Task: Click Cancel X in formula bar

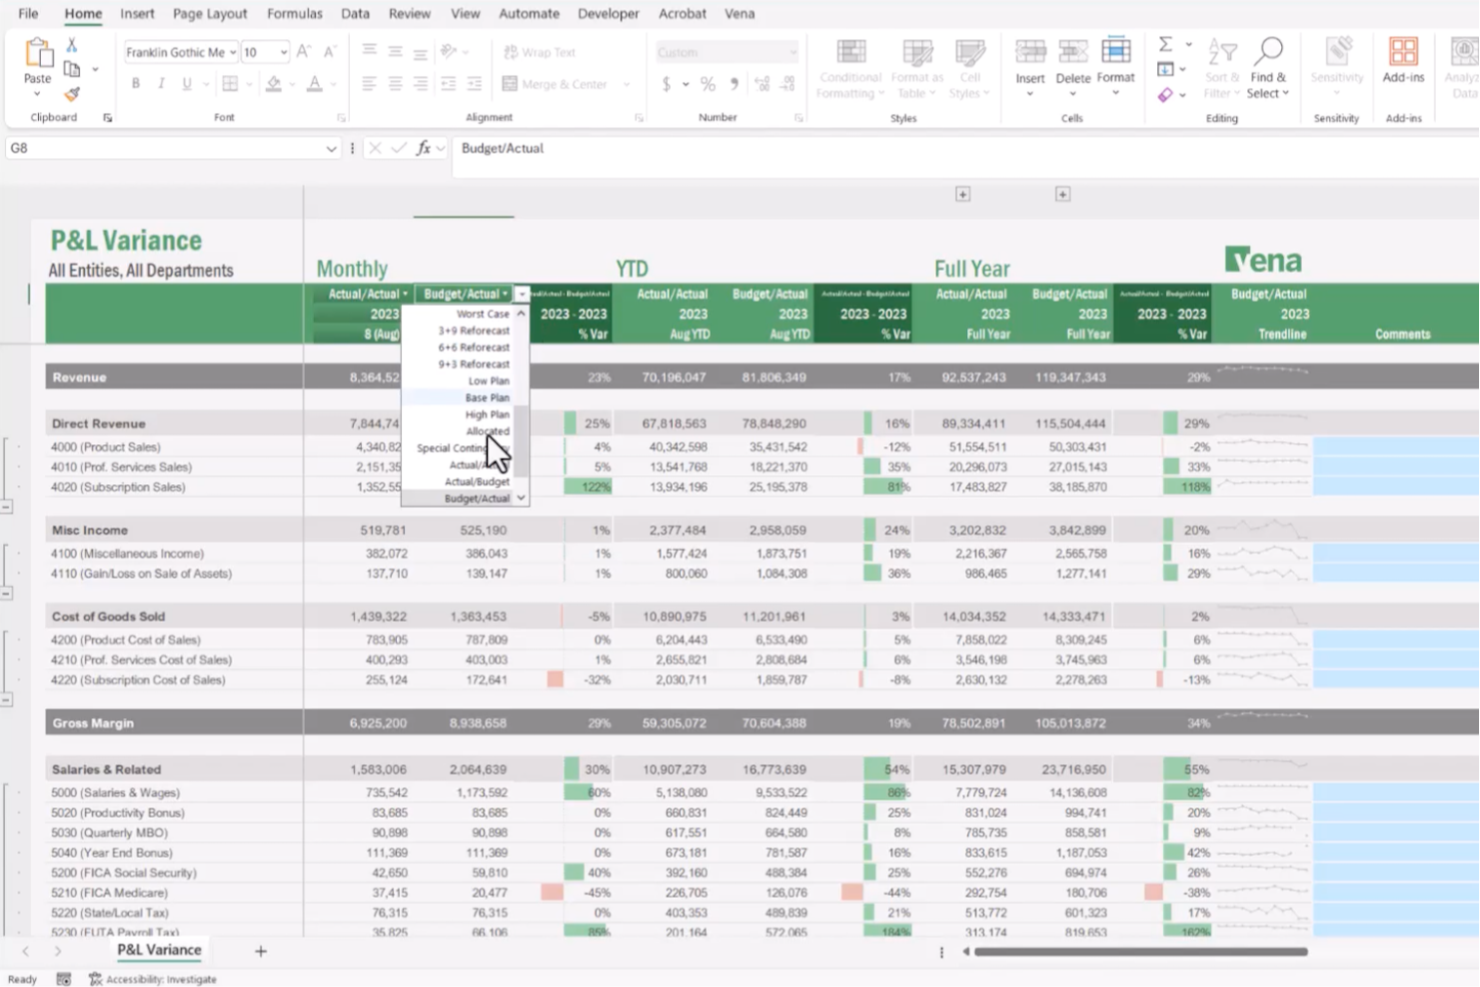Action: (x=375, y=148)
